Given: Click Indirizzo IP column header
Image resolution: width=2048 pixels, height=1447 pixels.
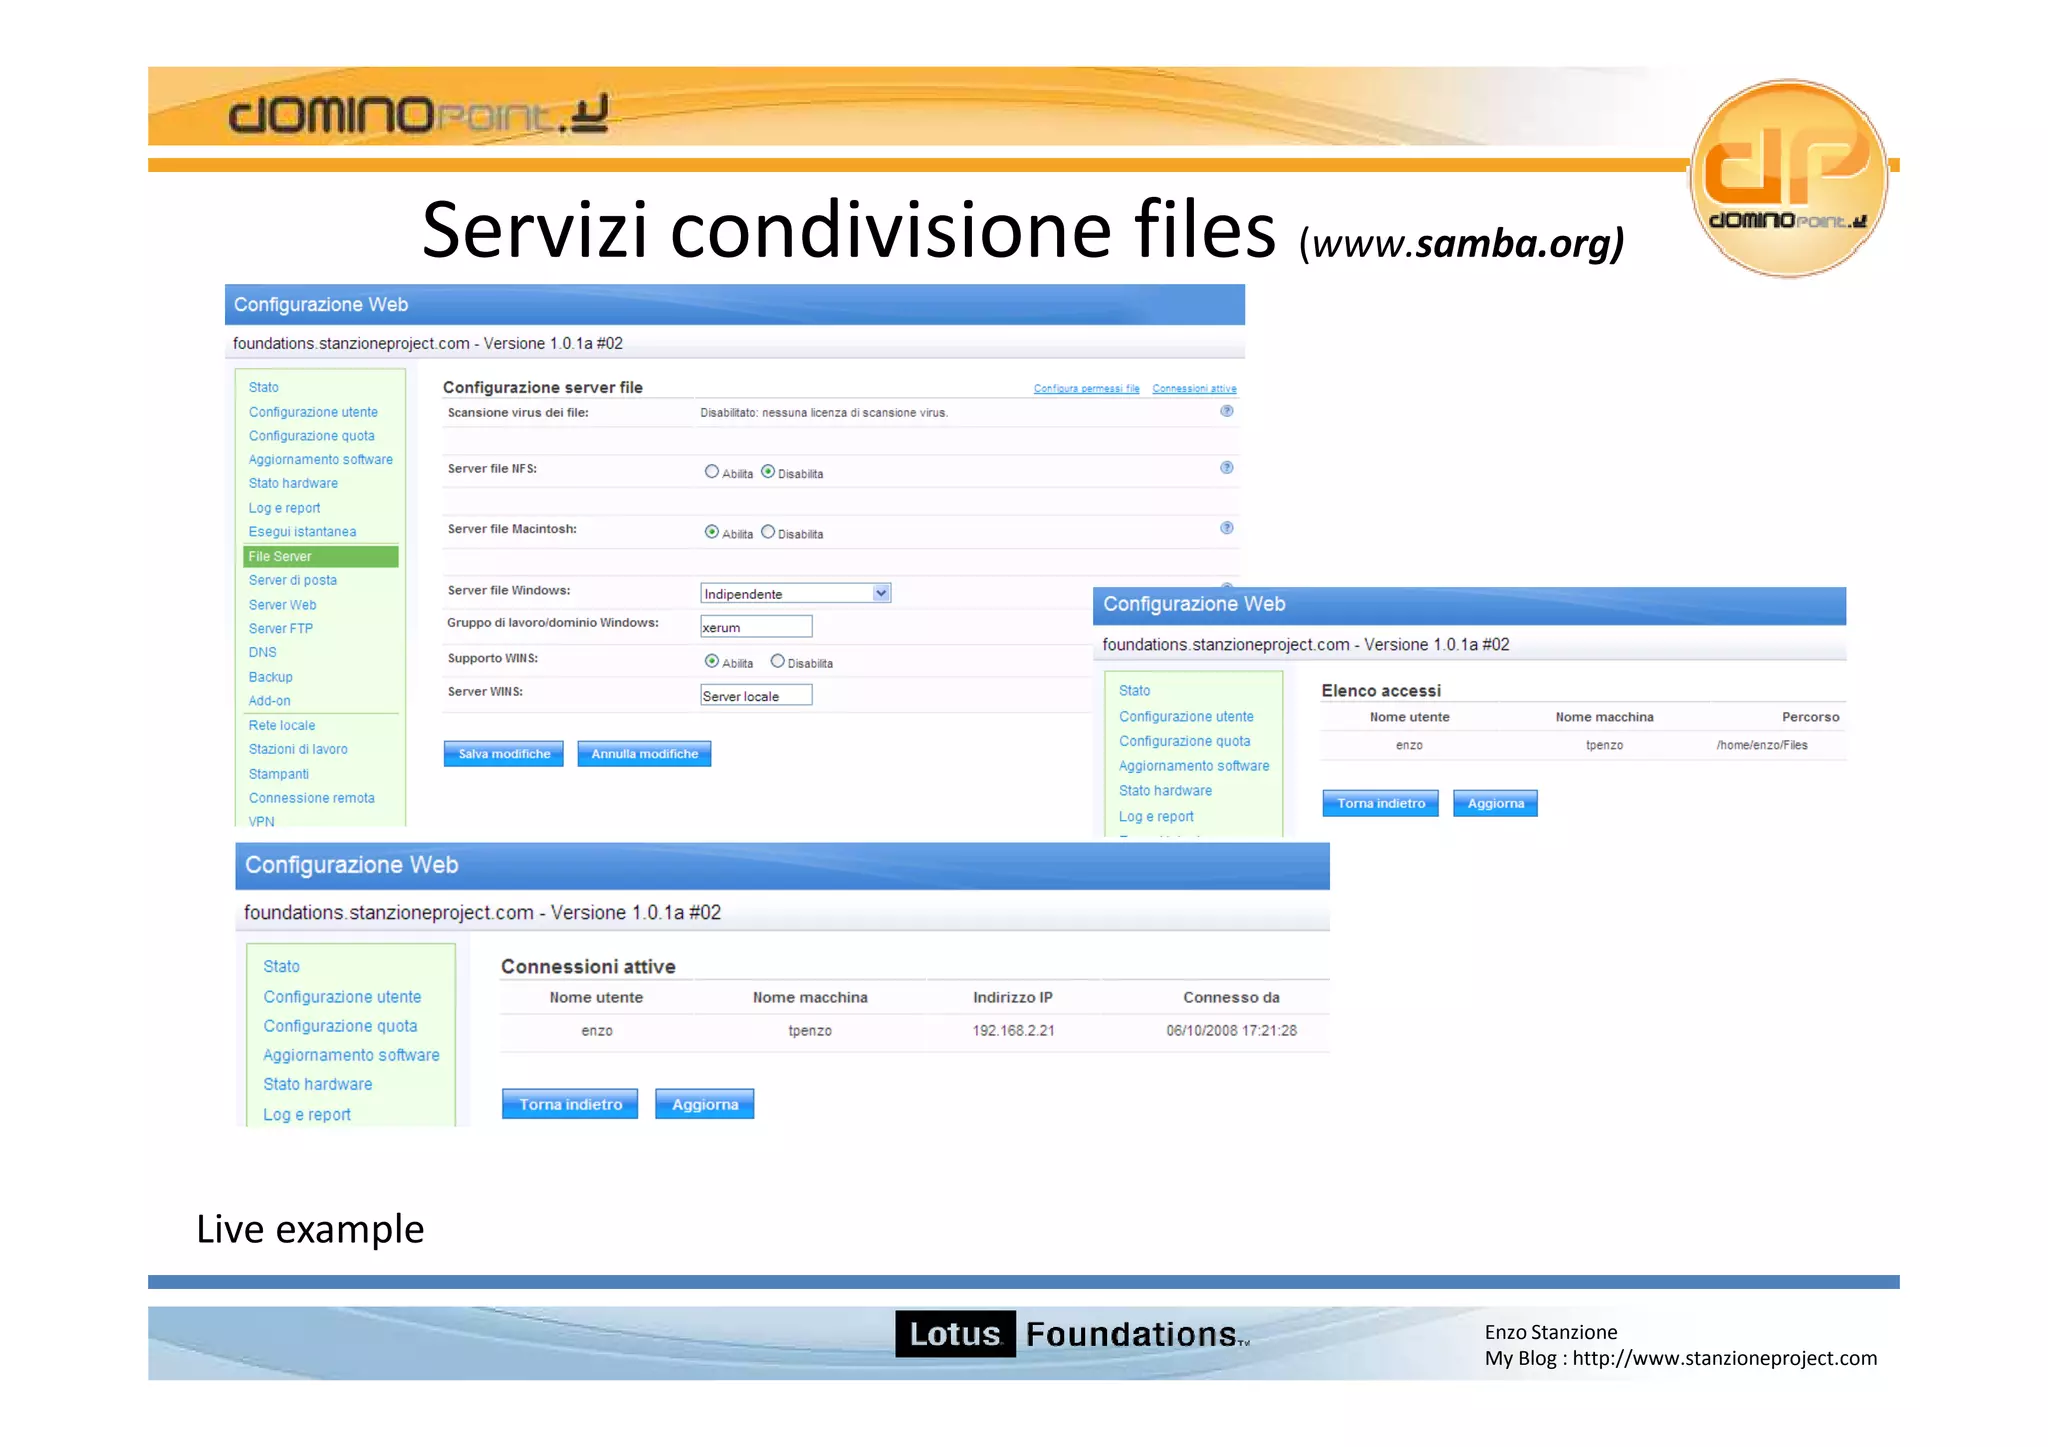Looking at the screenshot, I should click(1012, 997).
